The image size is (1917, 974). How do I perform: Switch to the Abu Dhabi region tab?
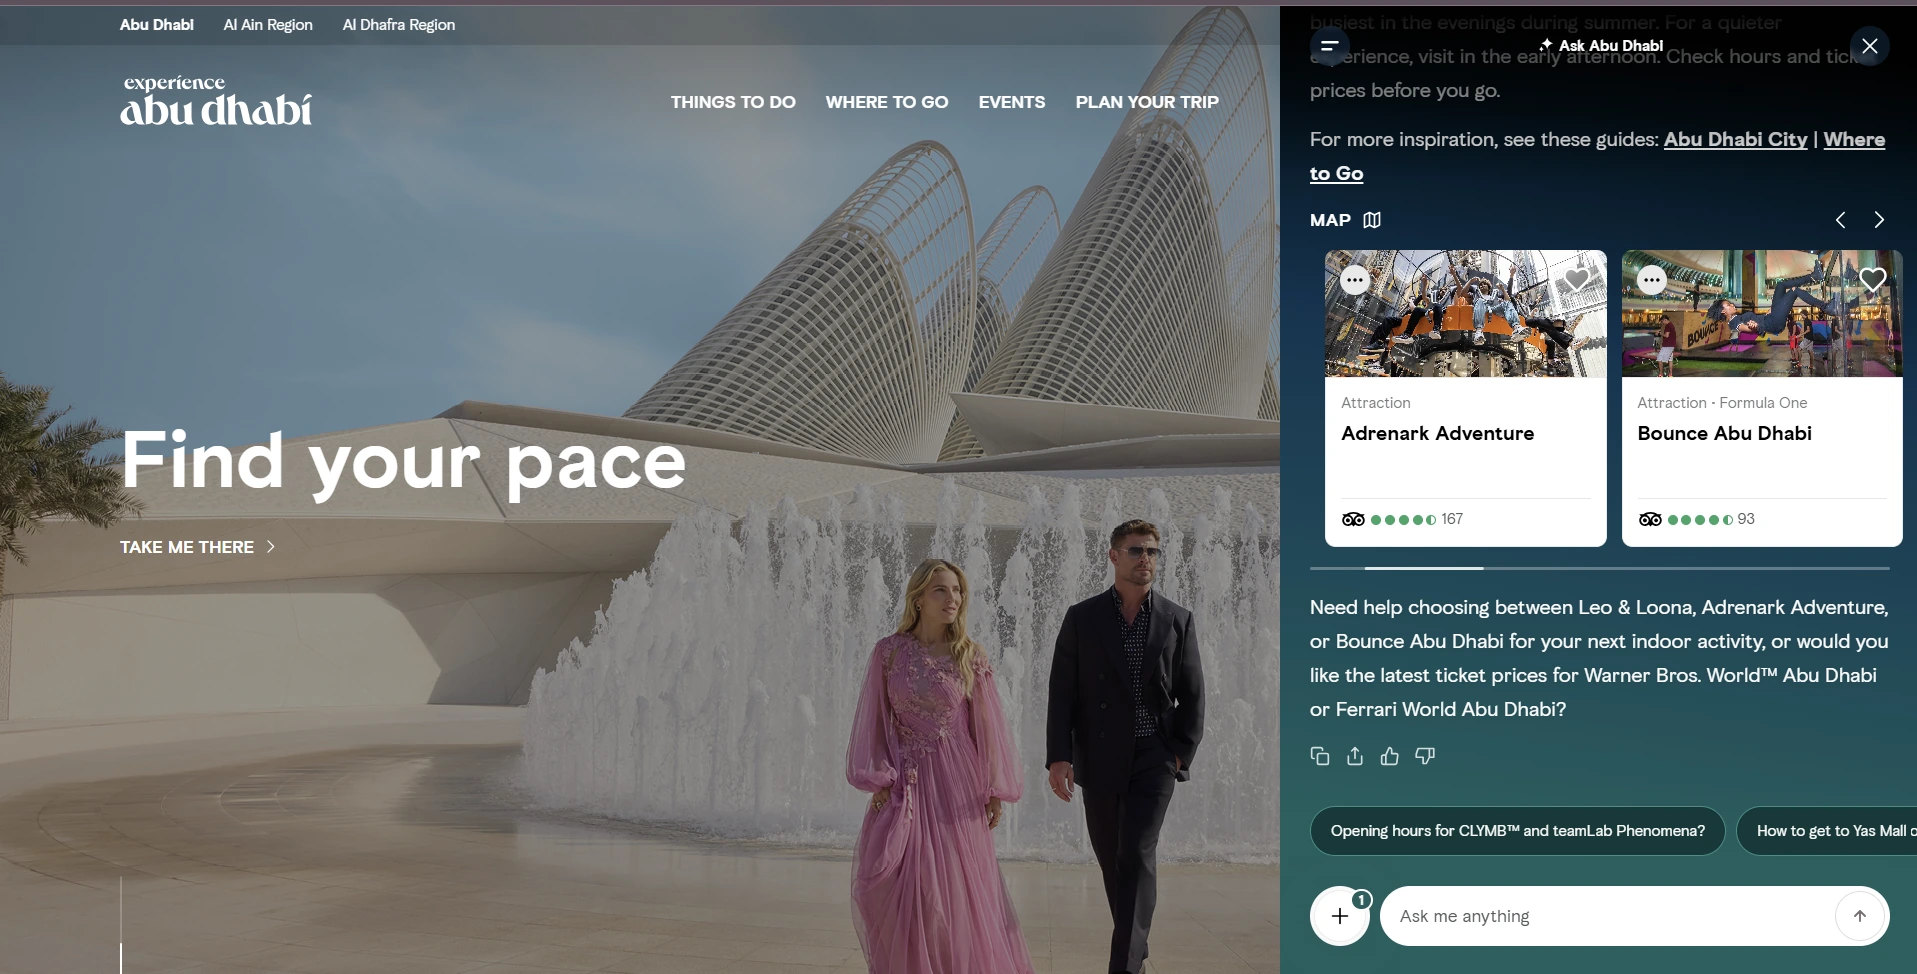(157, 25)
